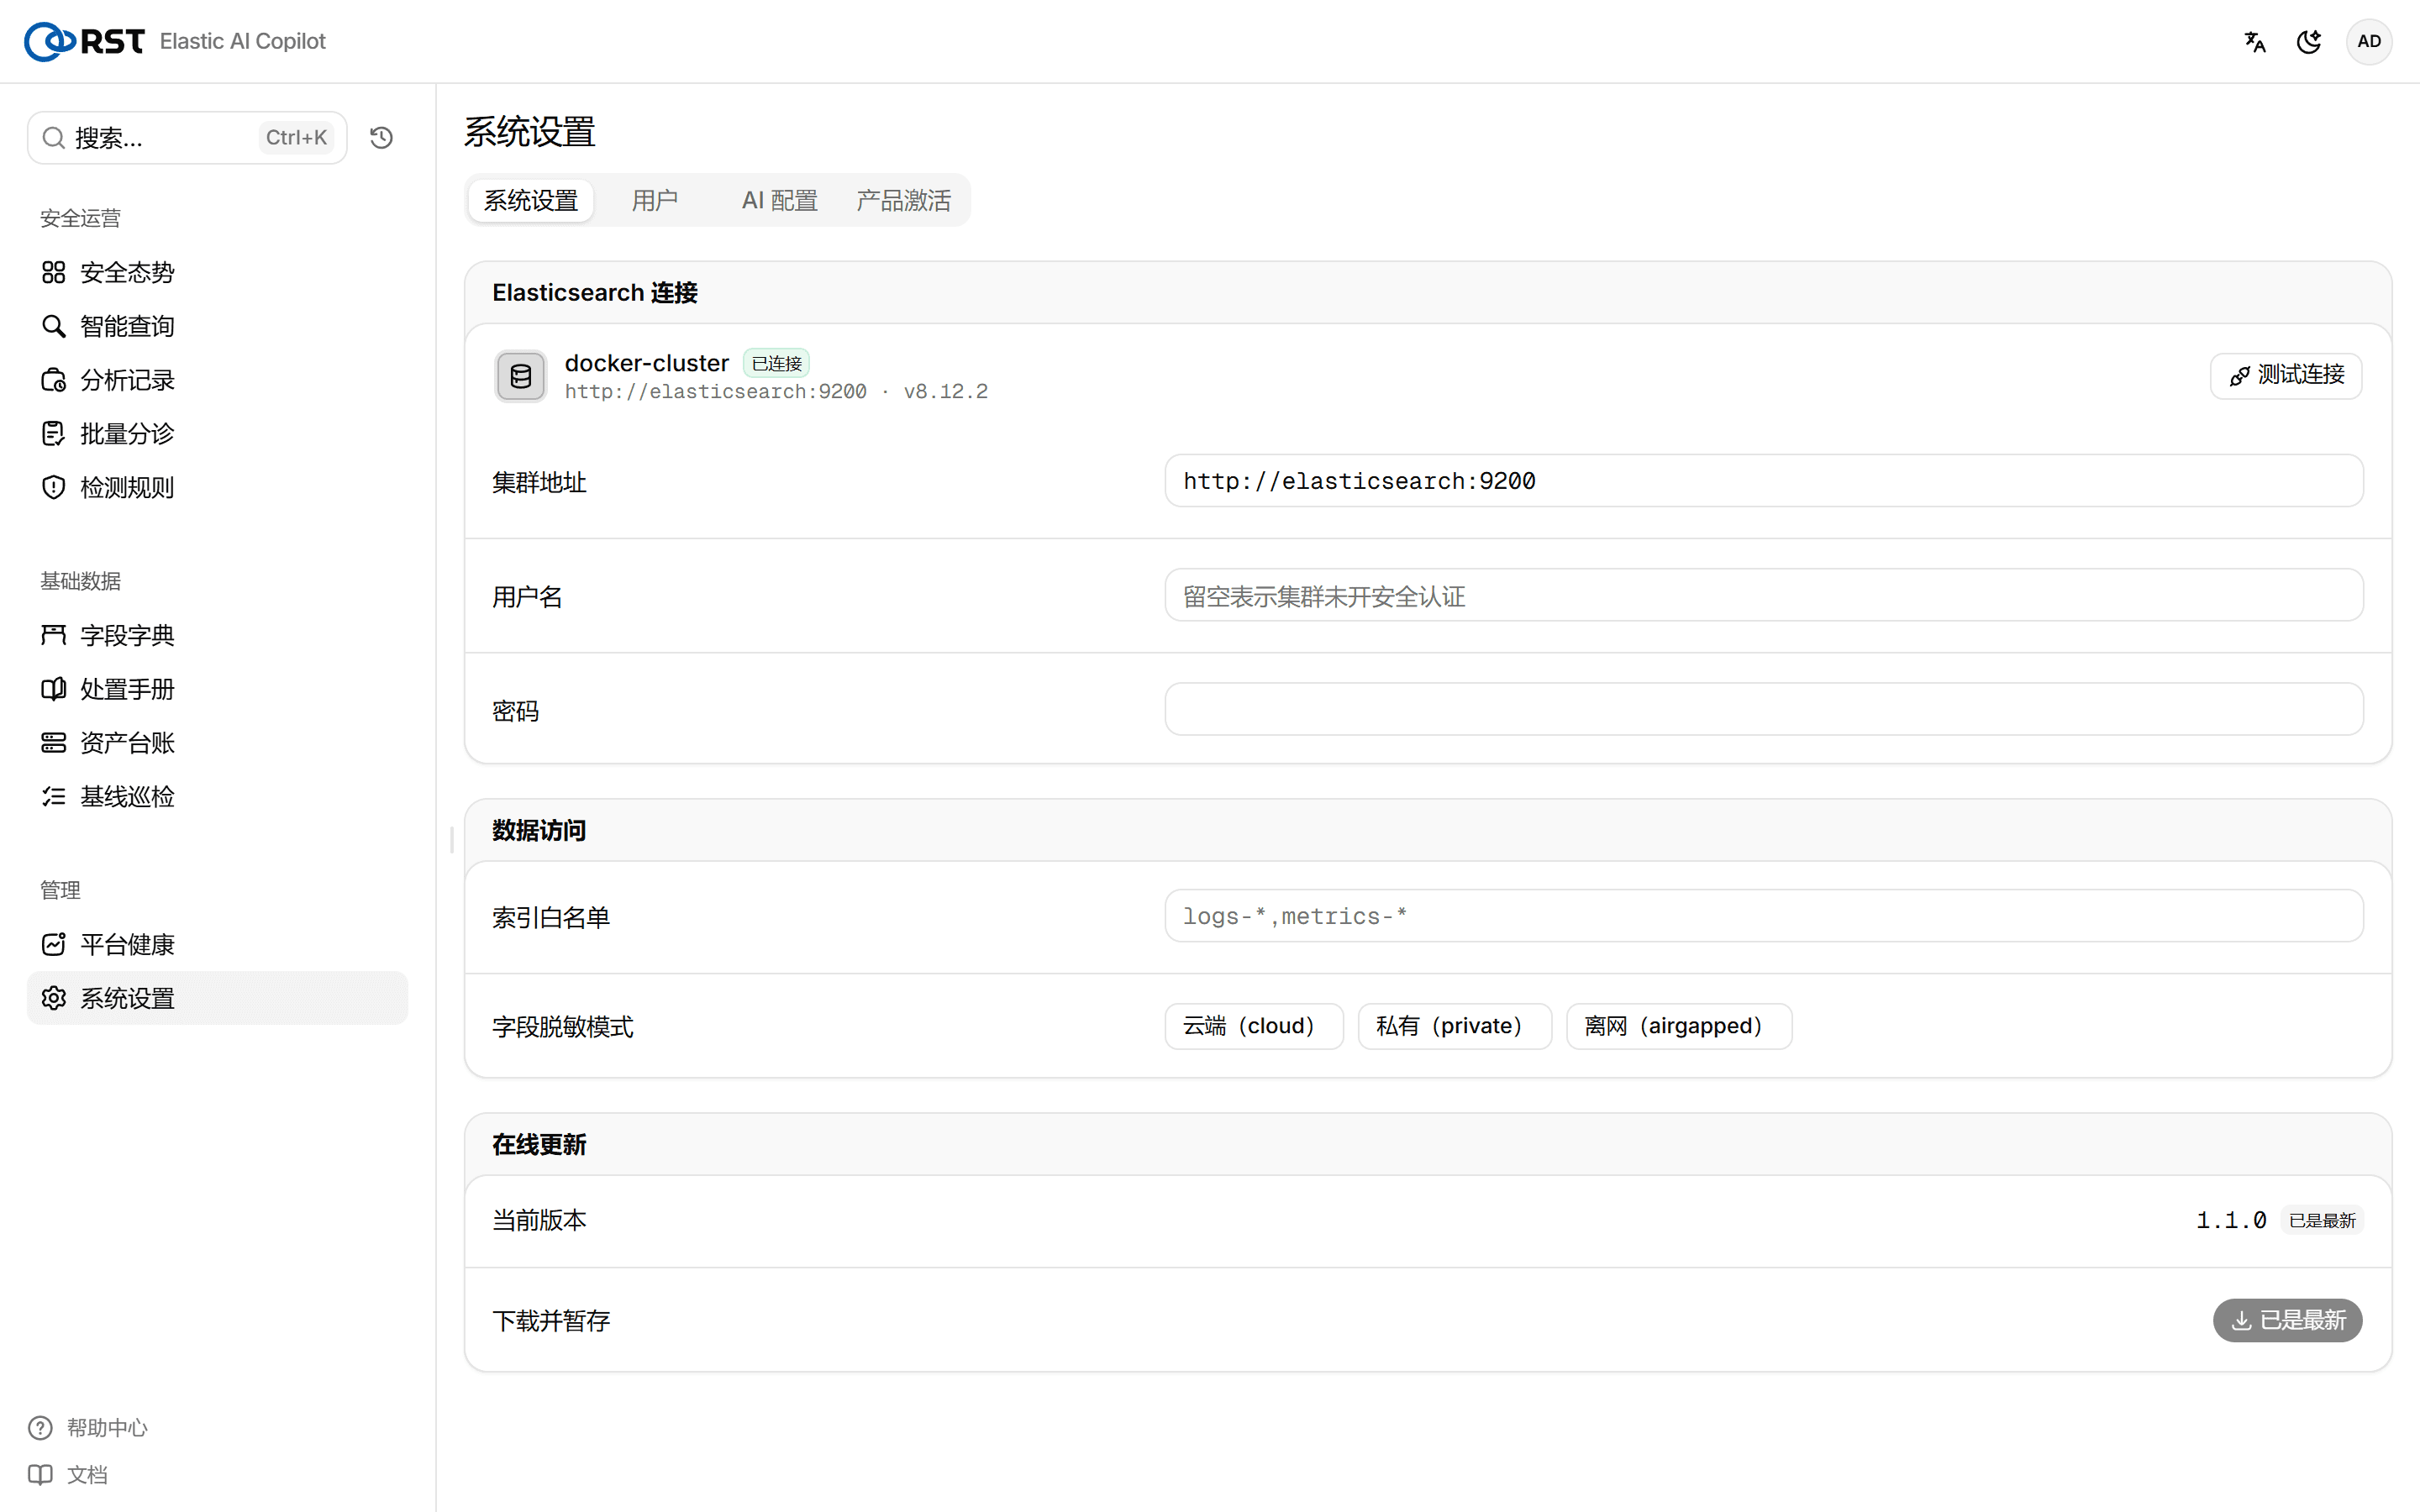Click the docker-cluster cluster name
The image size is (2420, 1512).
pyautogui.click(x=647, y=363)
